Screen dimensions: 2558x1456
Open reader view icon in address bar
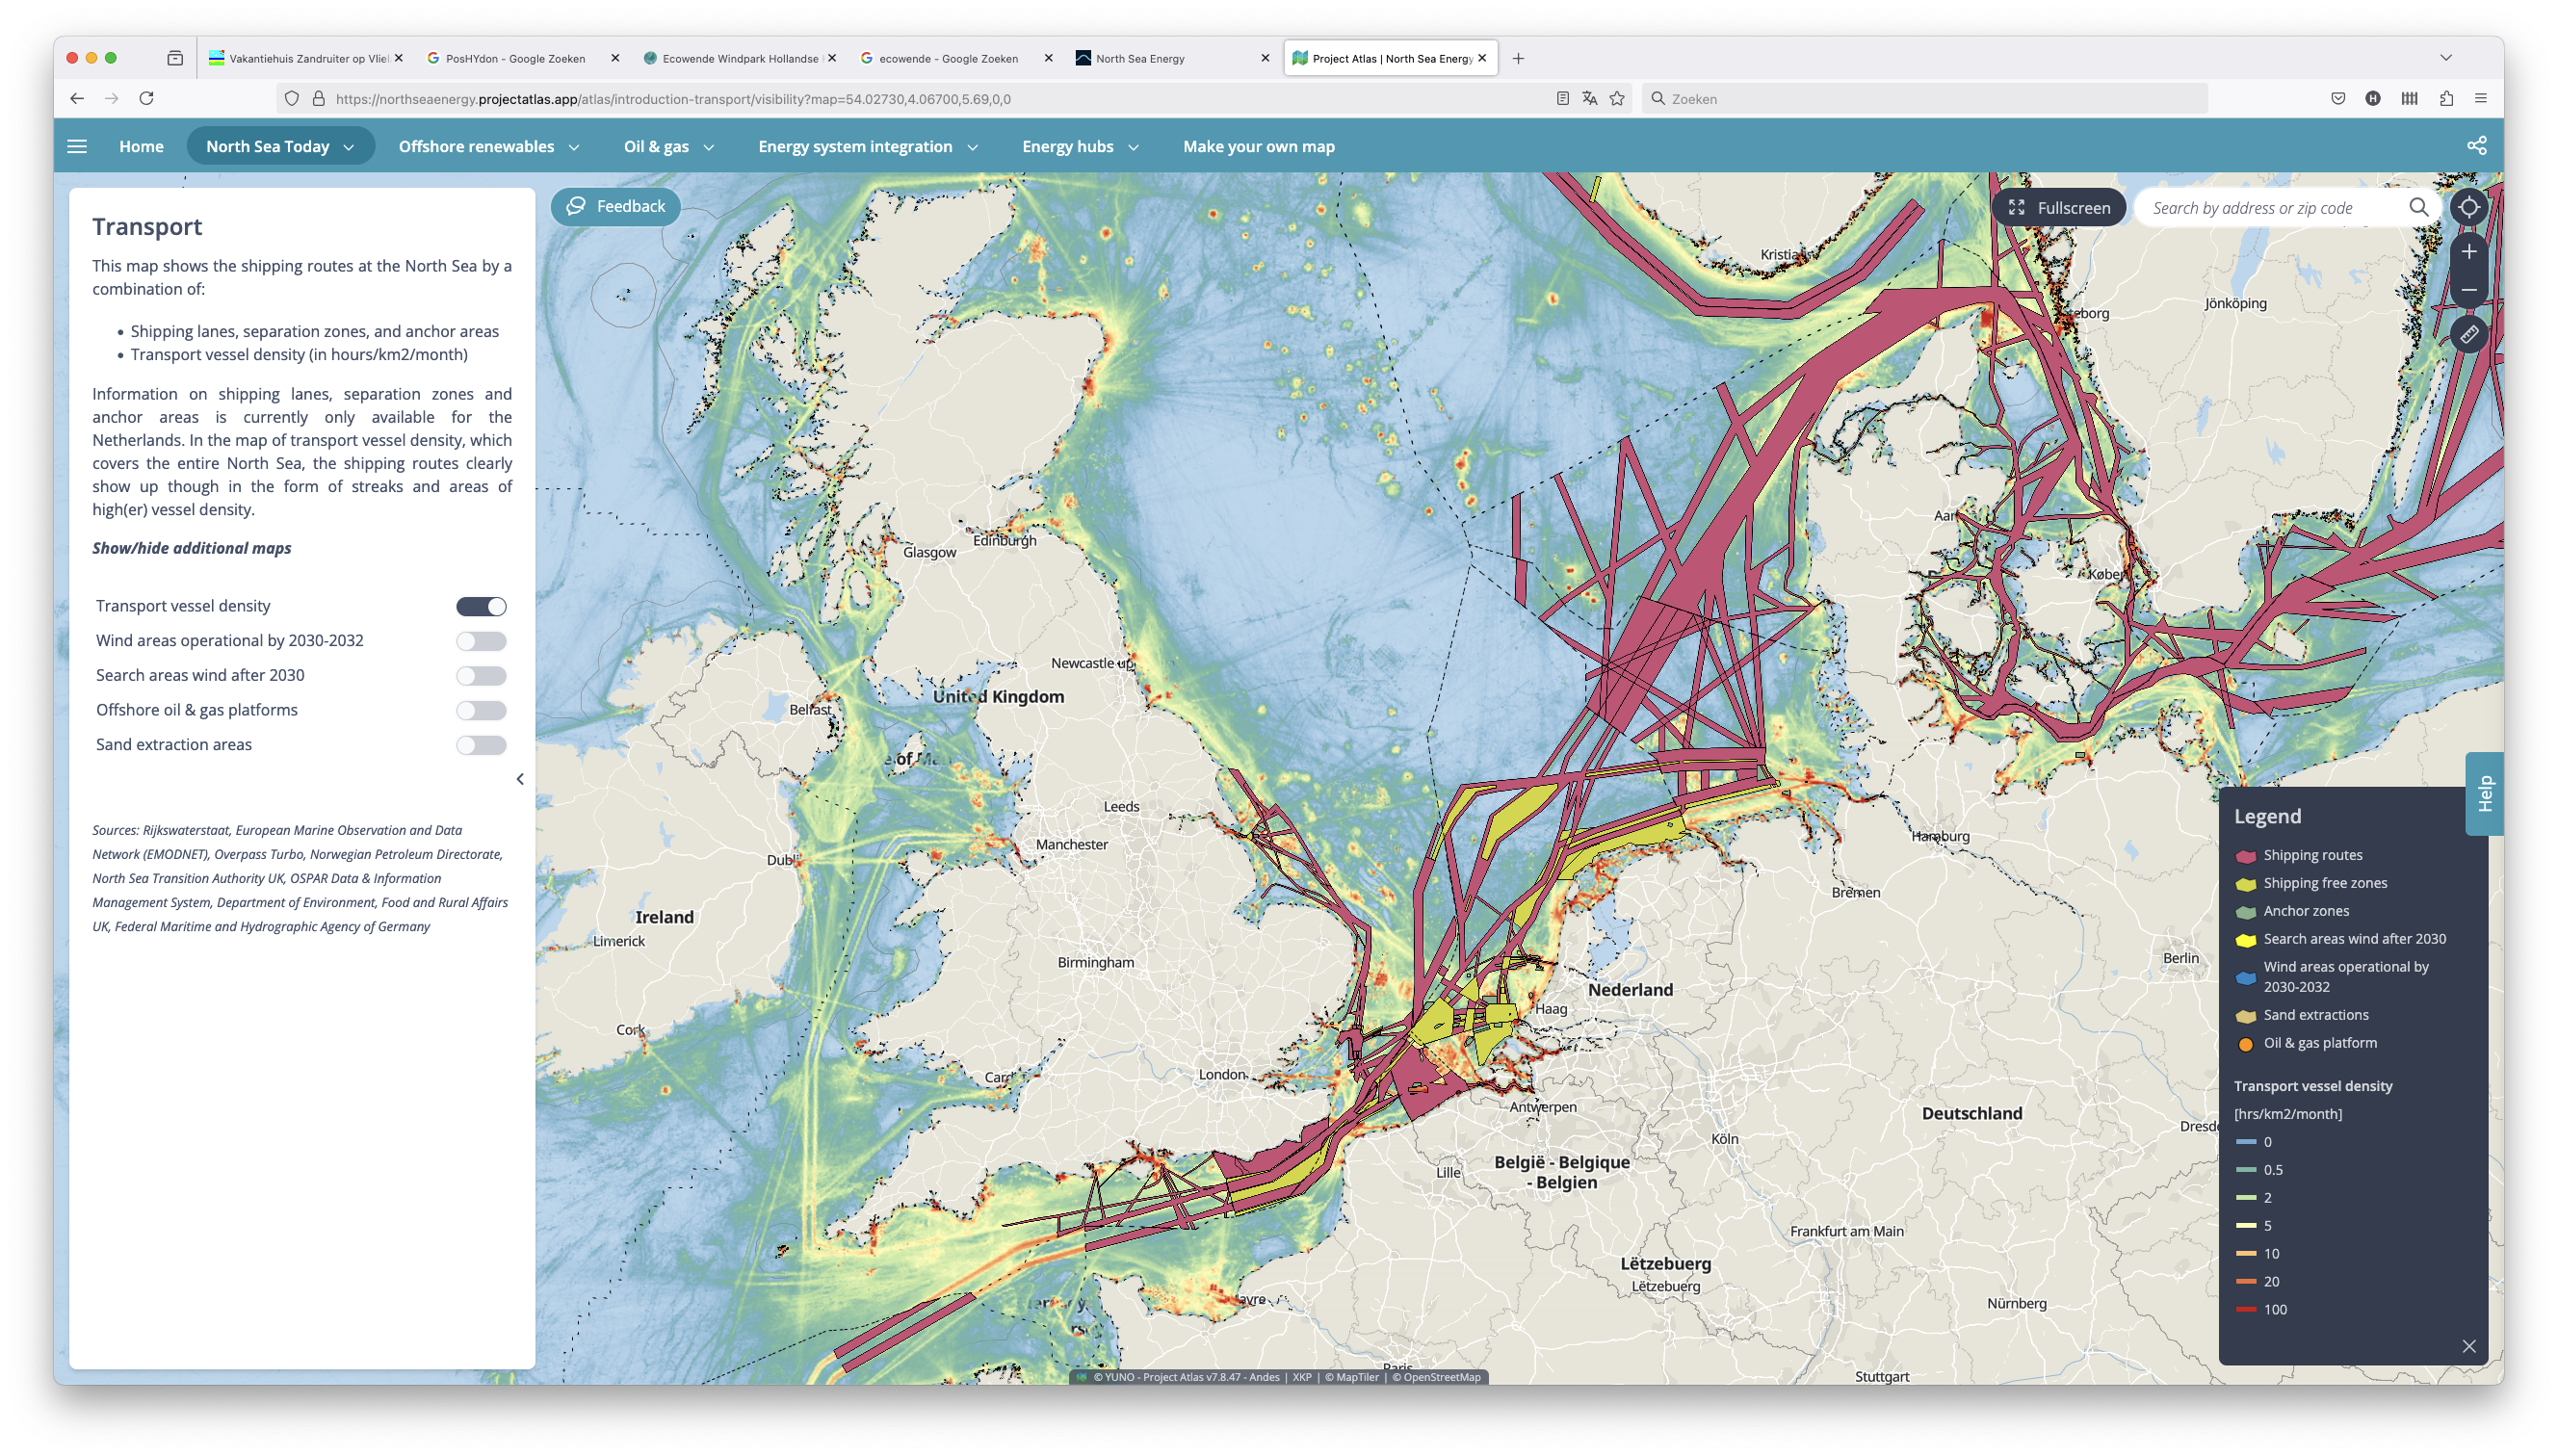point(1562,98)
